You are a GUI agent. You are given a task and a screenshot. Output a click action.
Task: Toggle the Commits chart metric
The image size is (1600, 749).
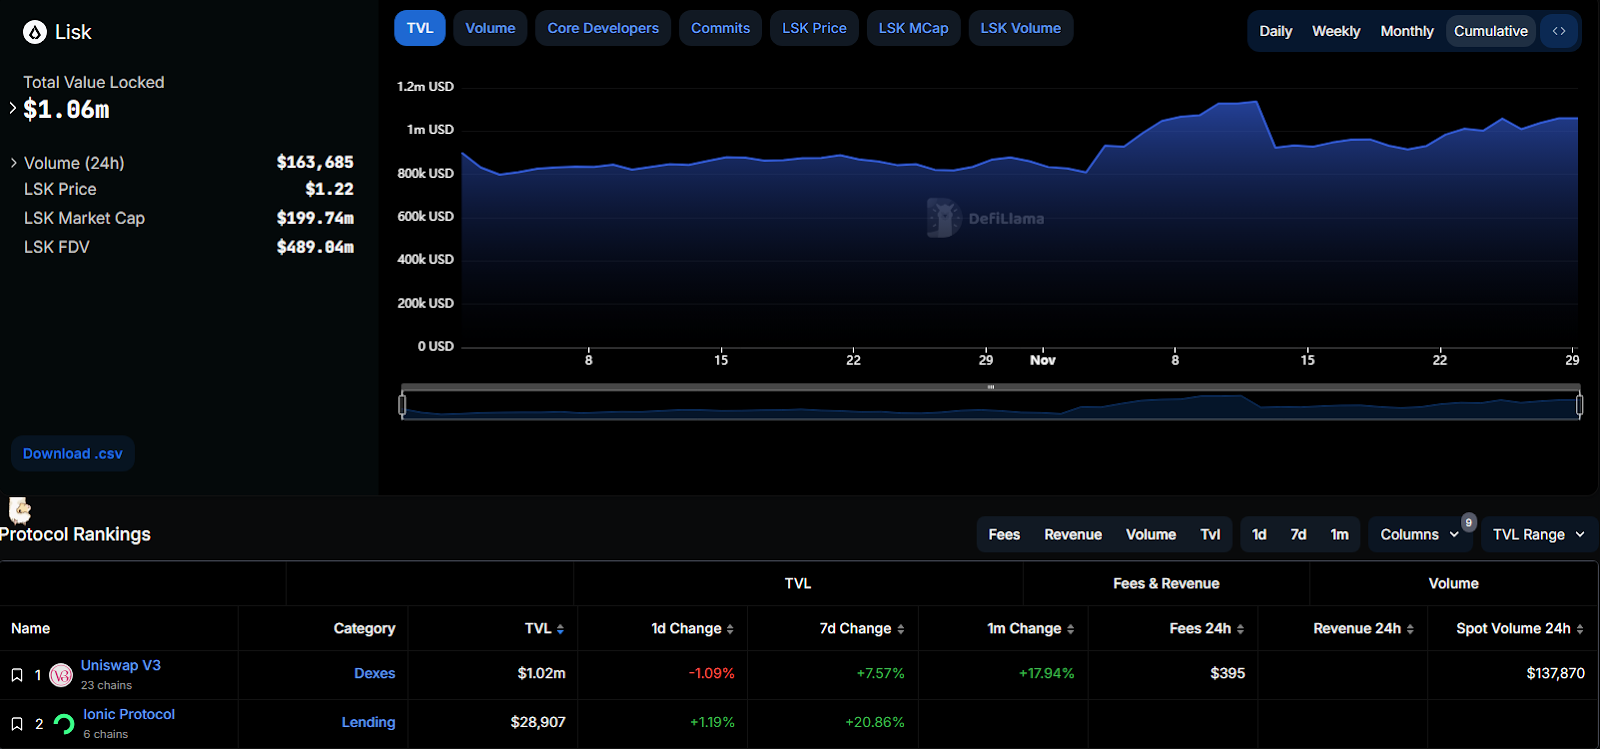[720, 28]
